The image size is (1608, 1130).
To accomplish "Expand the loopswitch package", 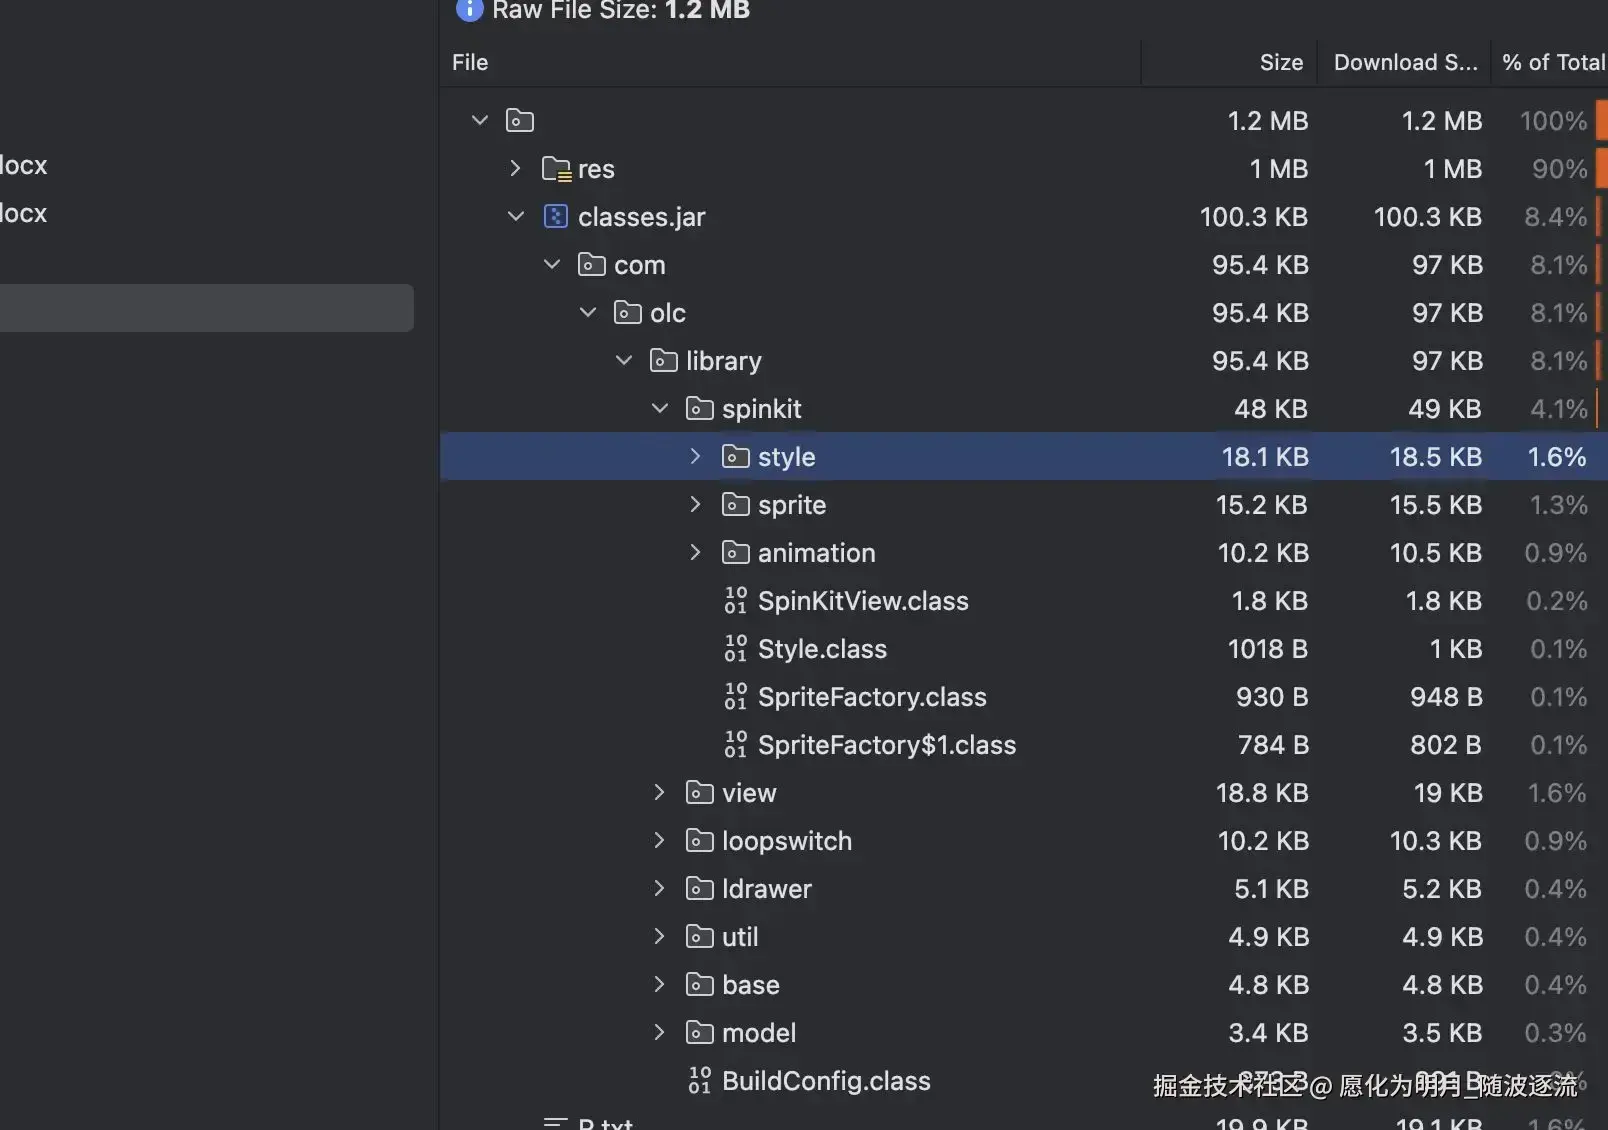I will point(660,841).
